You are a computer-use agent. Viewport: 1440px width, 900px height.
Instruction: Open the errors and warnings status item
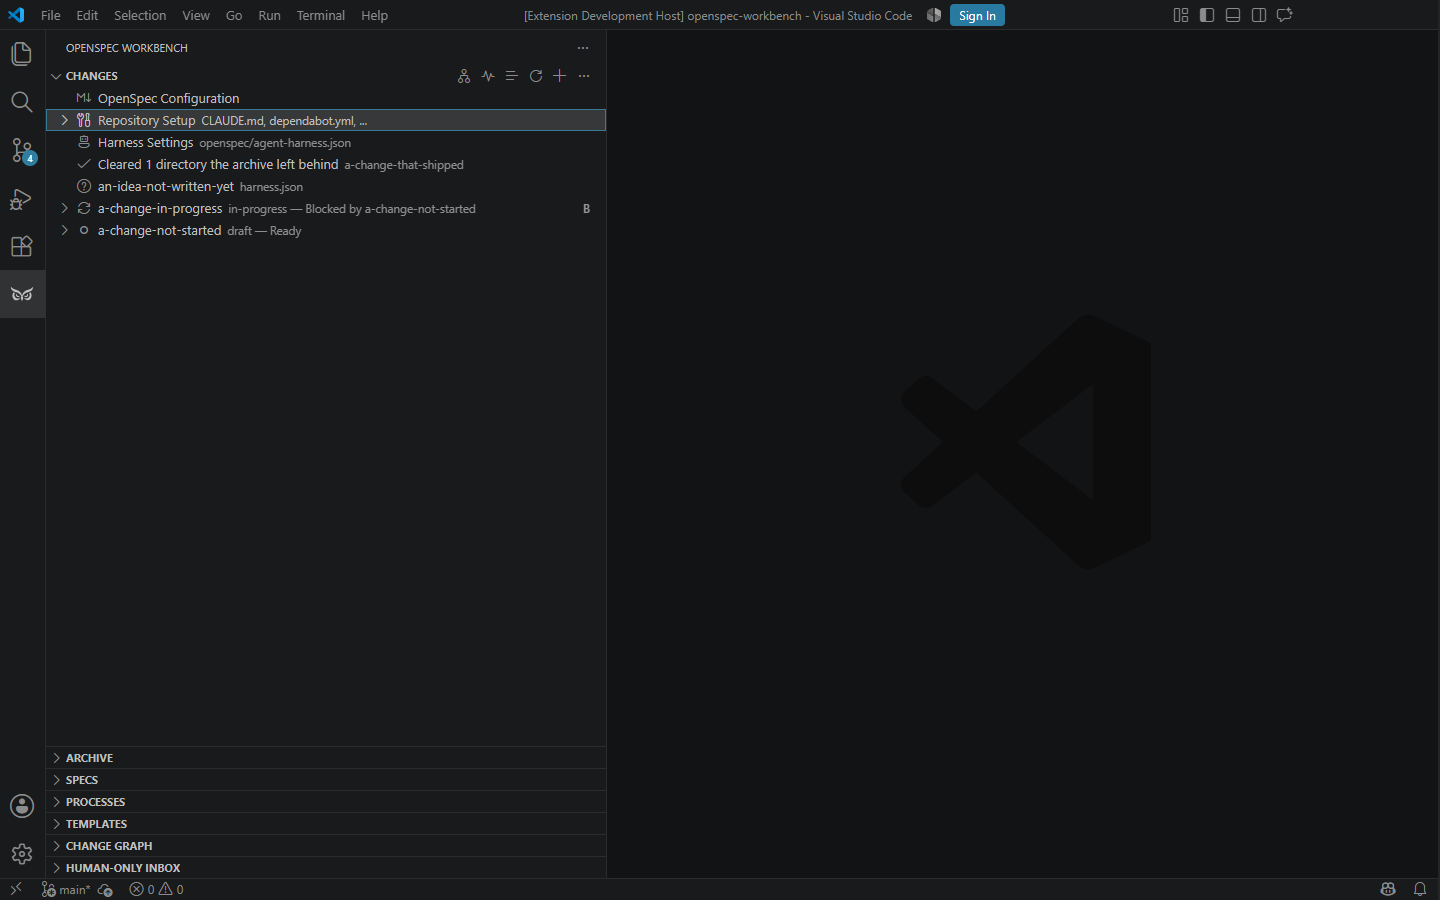pos(157,889)
